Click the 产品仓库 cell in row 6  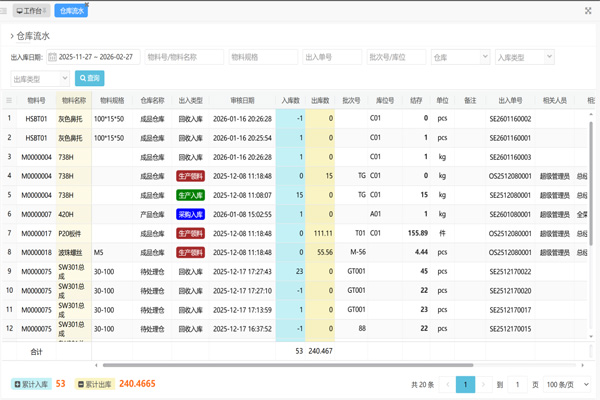point(152,214)
